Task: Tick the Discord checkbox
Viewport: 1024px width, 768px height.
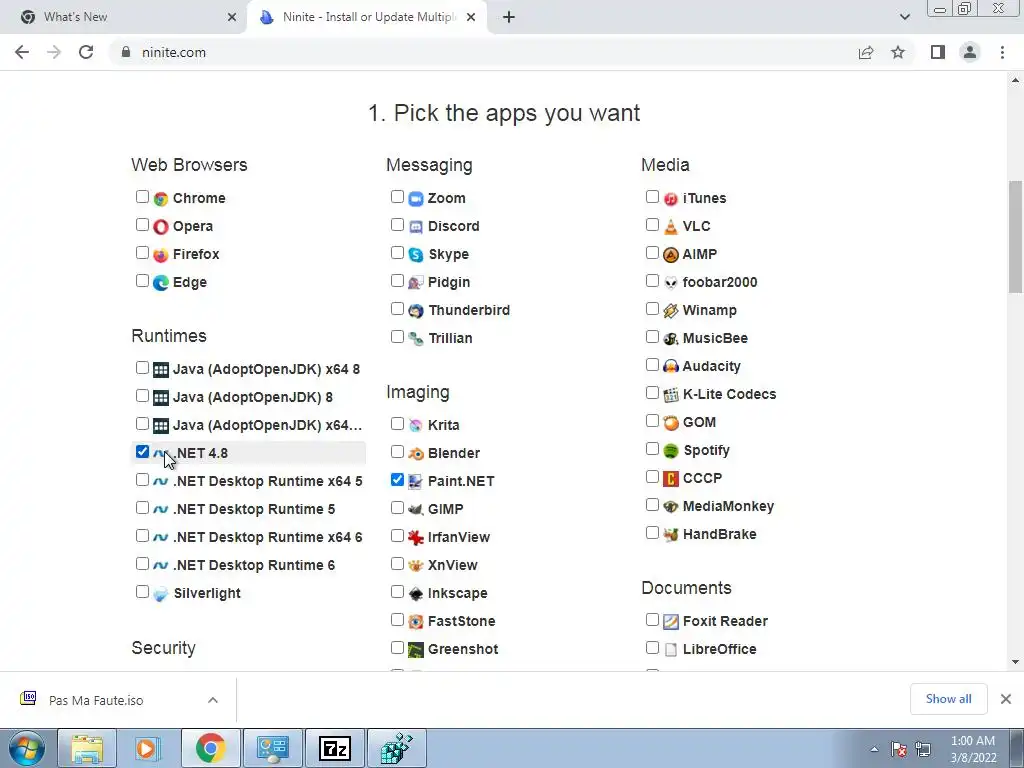Action: (397, 225)
